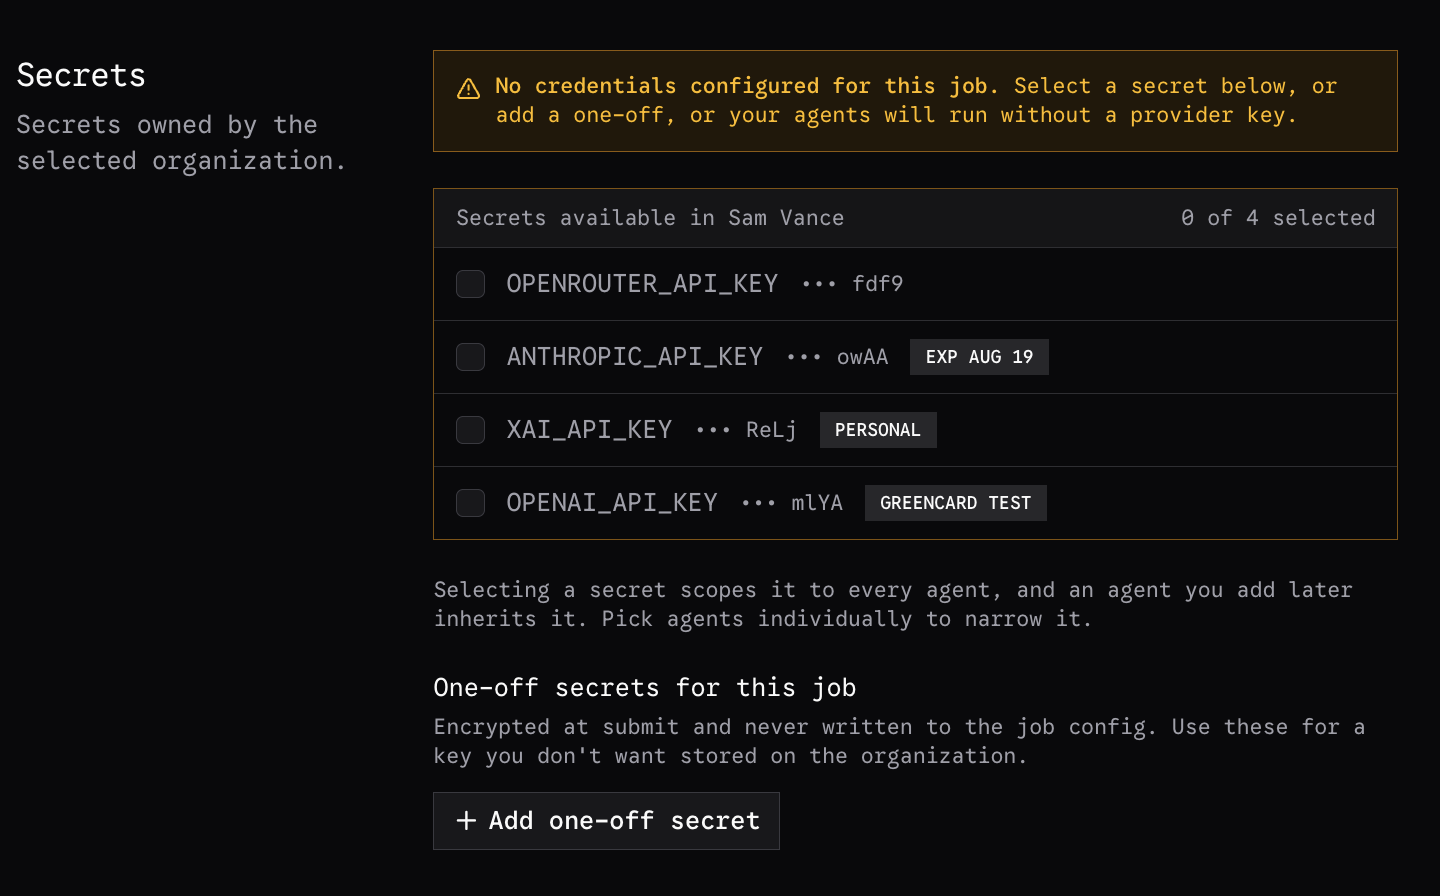Click the XAI_API_KEY name text
Screen dimensions: 1440x896
click(589, 430)
